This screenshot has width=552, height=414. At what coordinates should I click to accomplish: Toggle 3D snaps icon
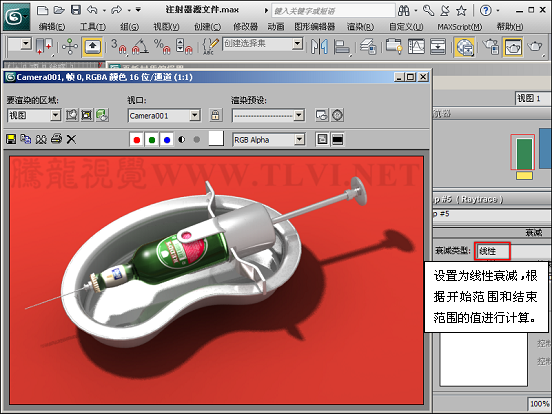coord(119,46)
